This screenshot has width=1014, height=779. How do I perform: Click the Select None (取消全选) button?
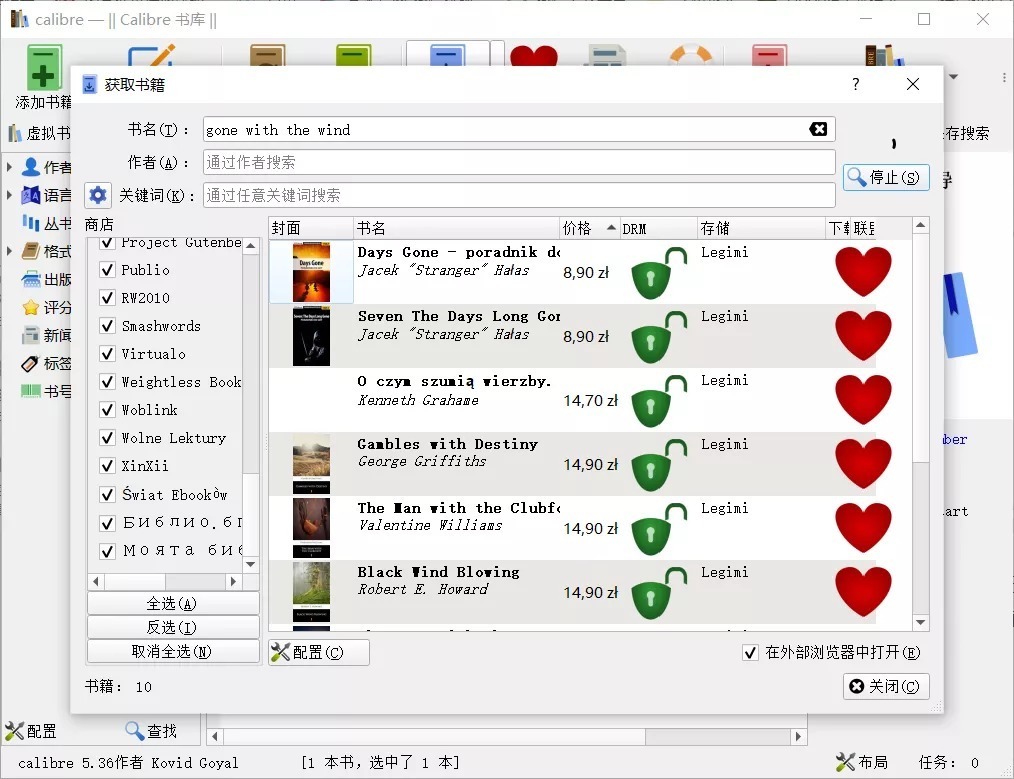coord(173,651)
